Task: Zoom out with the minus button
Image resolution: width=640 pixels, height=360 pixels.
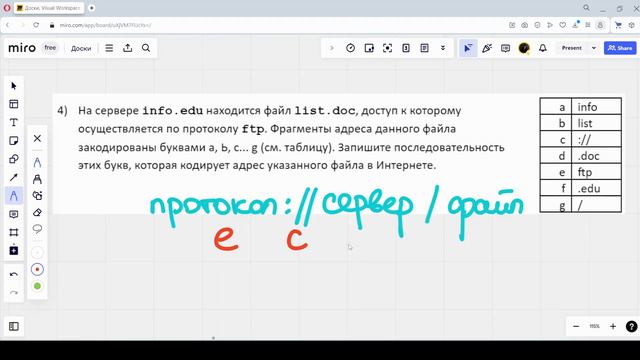Action: coord(576,326)
